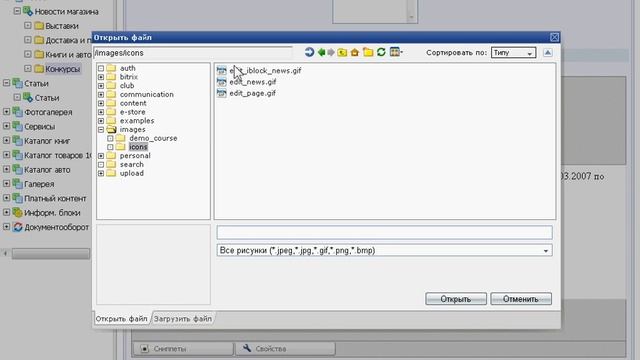This screenshot has width=640, height=360.
Task: Click the 'Каталог книг' block type icon
Action: 17,141
